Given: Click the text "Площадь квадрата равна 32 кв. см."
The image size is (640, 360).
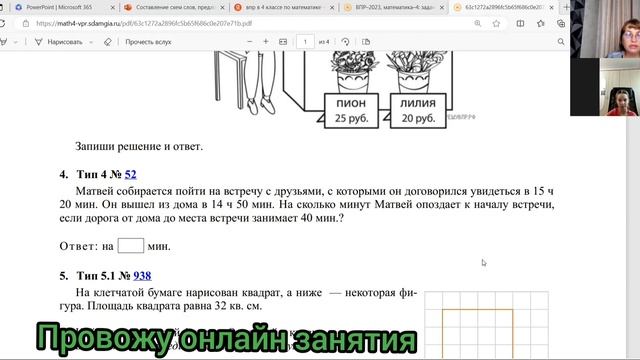Looking at the screenshot, I should [x=175, y=306].
